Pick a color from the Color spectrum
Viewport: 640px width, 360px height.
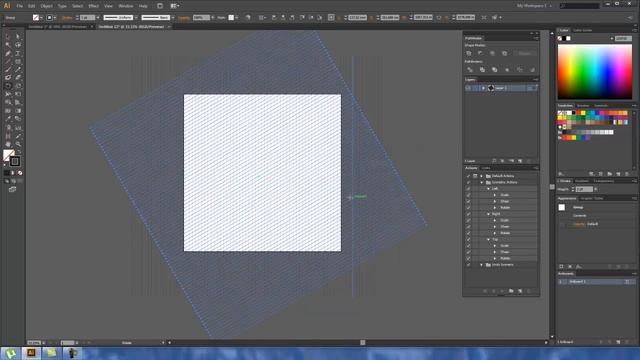click(x=595, y=72)
